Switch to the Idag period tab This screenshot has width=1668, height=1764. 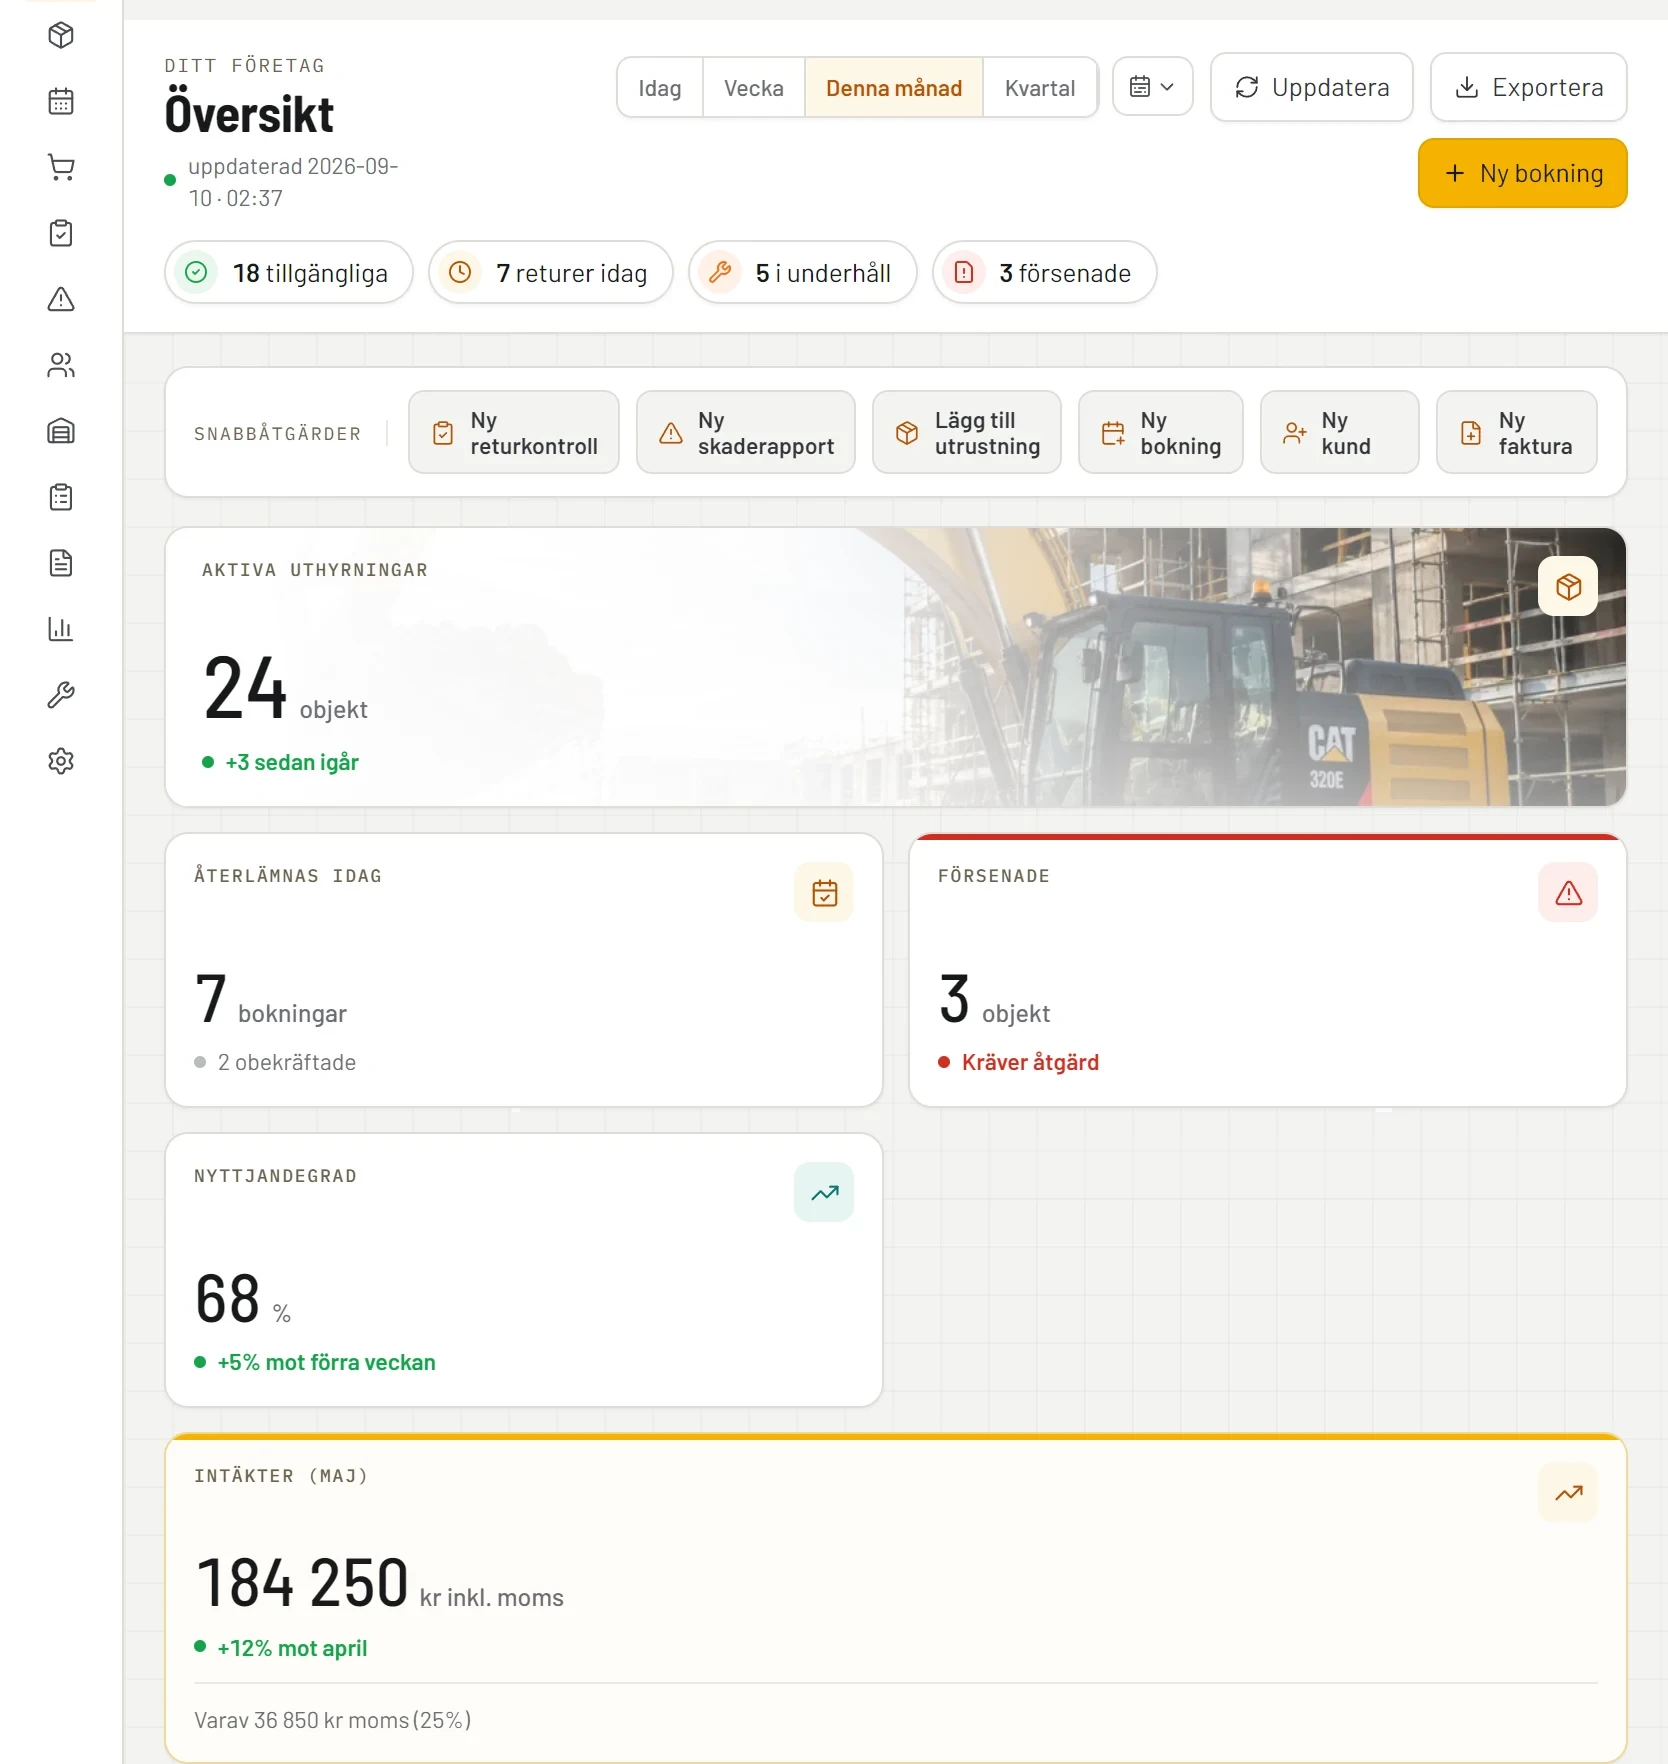point(660,88)
